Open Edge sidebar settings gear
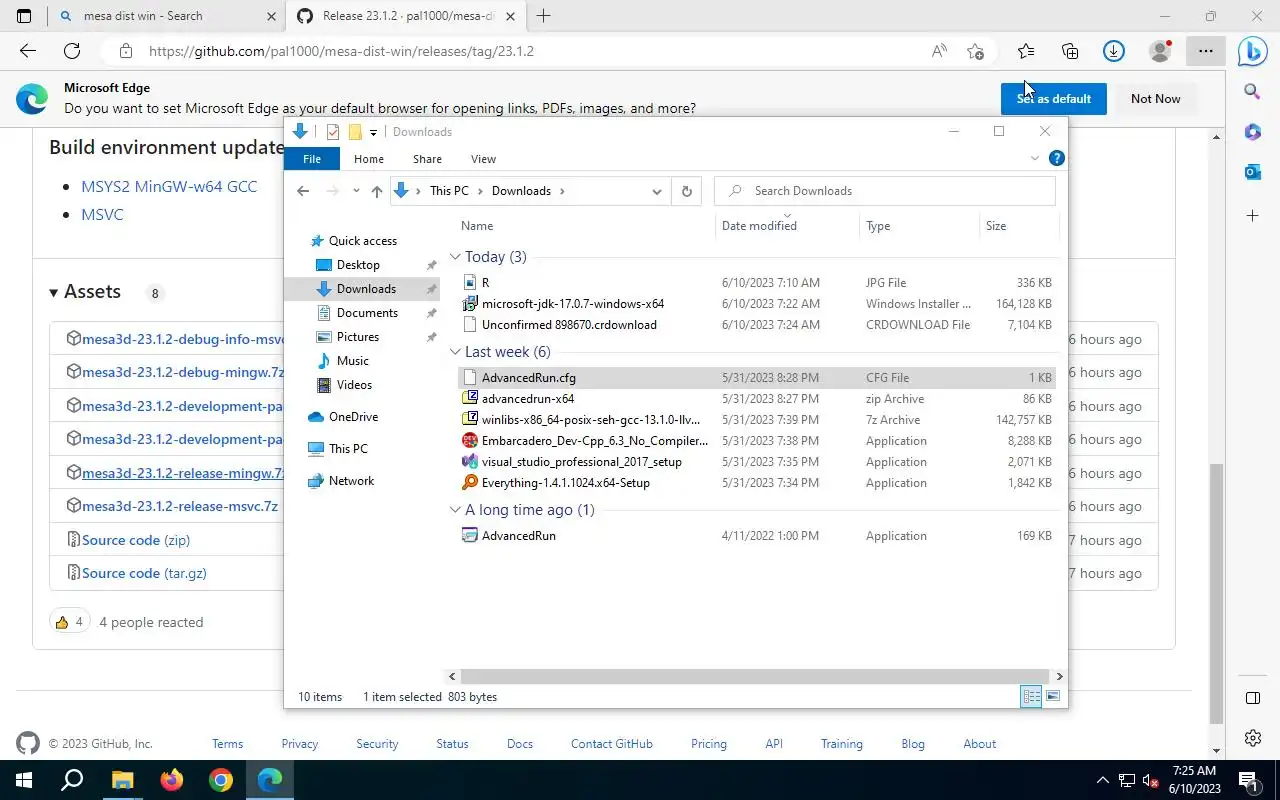 pyautogui.click(x=1252, y=738)
